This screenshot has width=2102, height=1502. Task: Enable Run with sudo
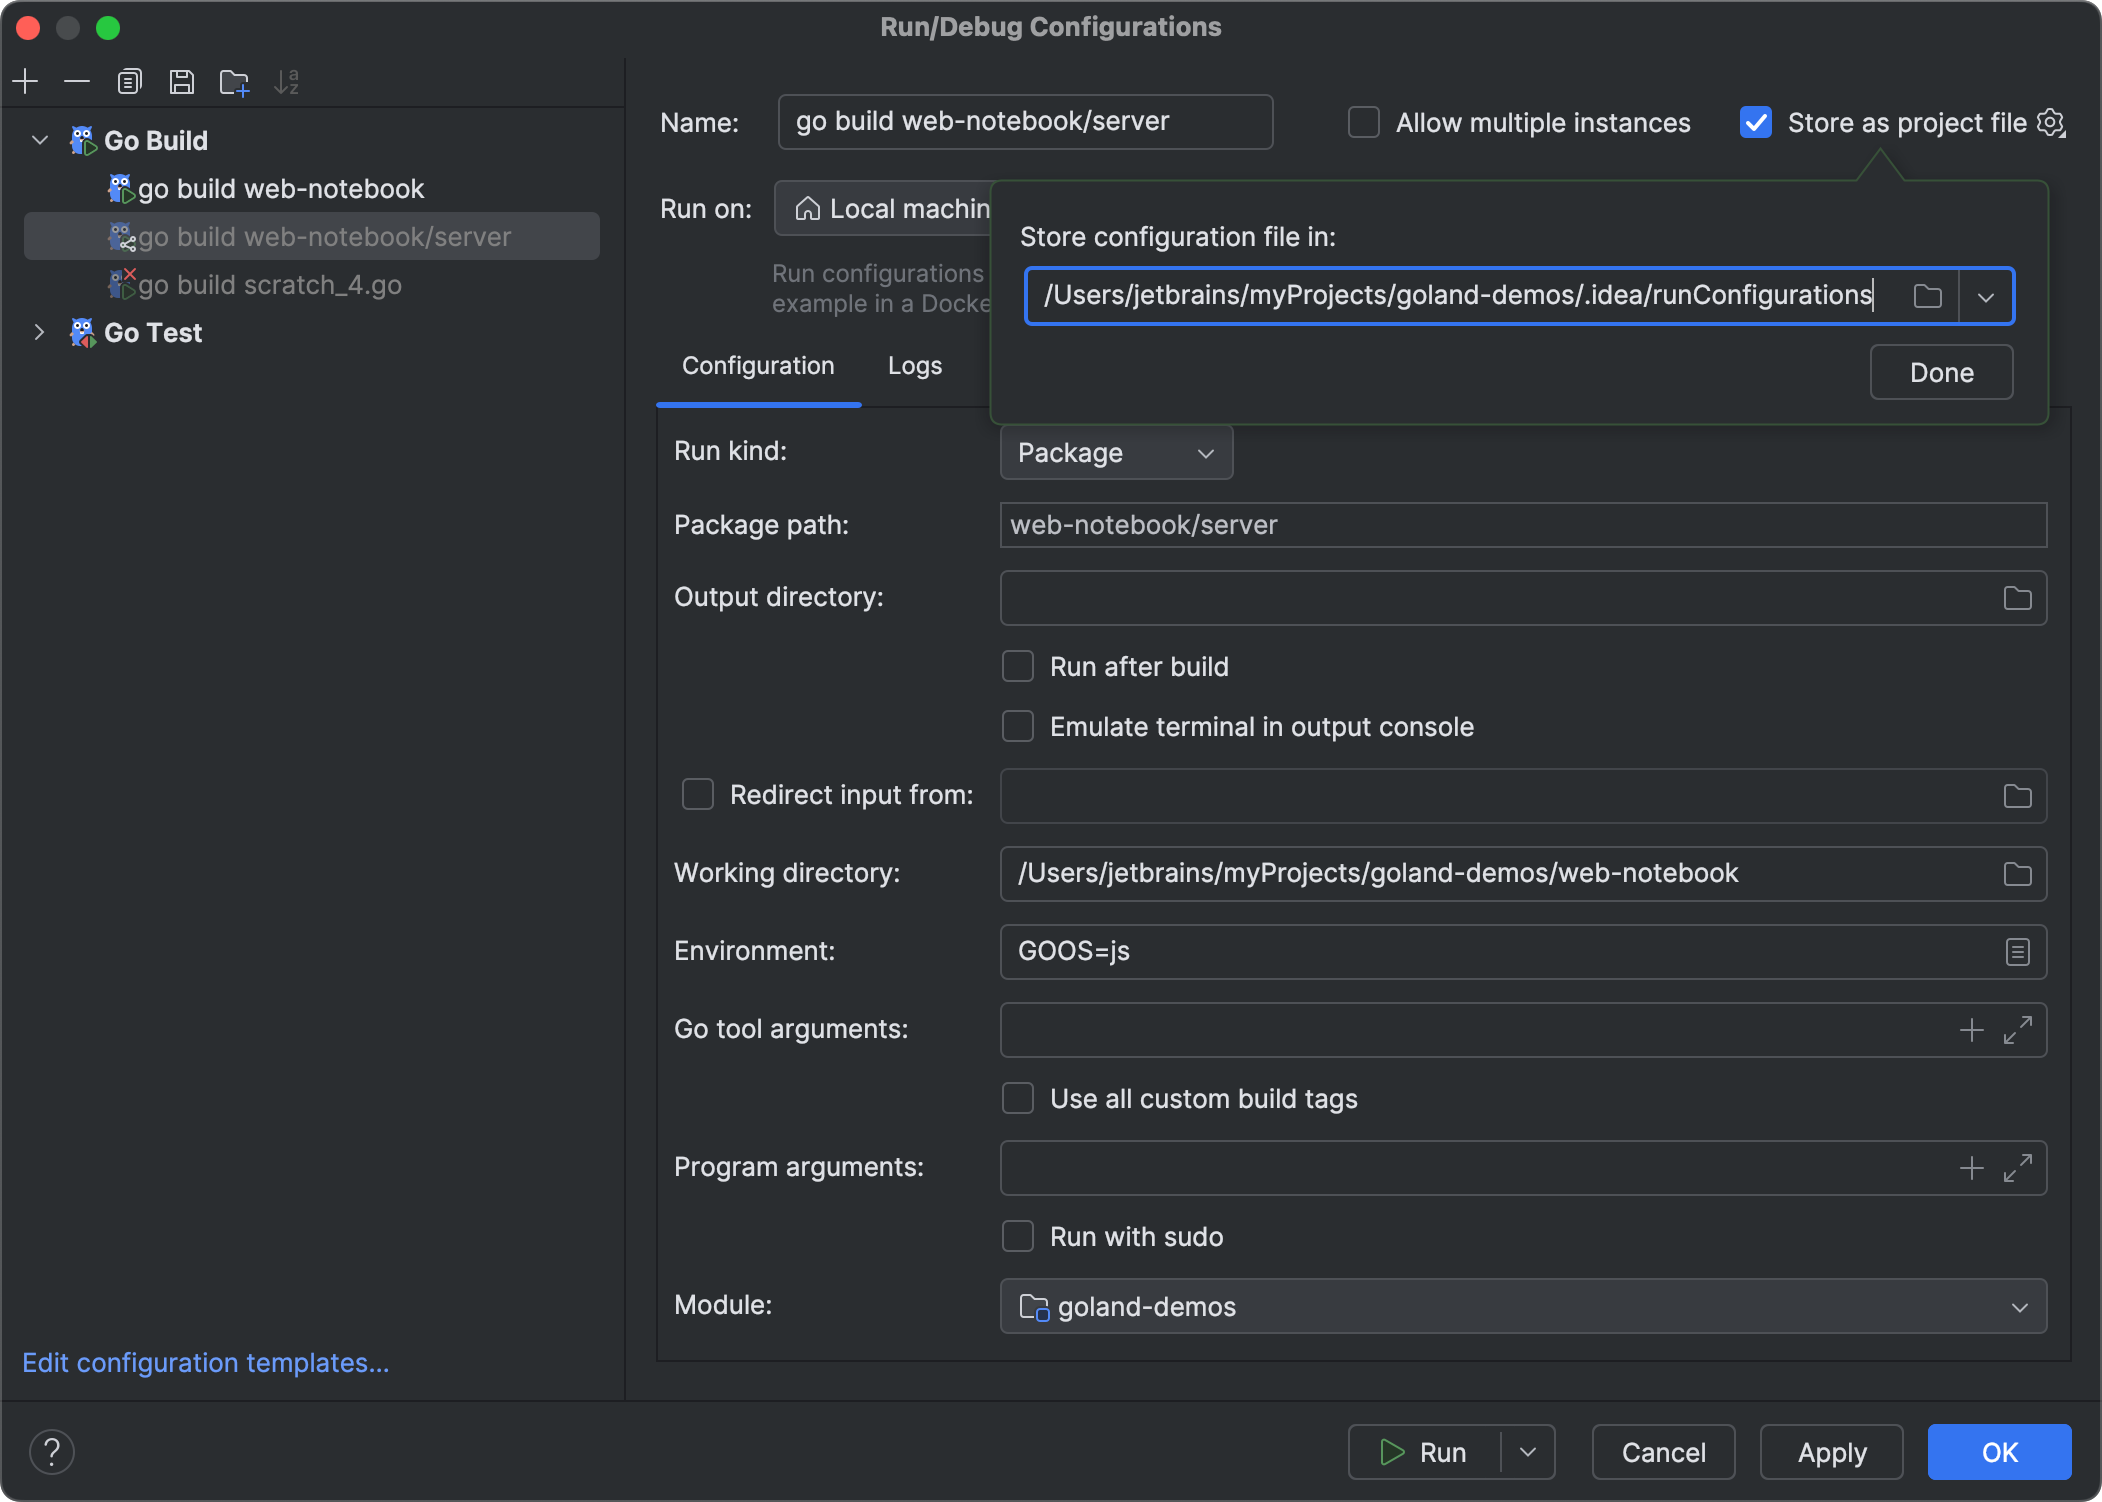[x=1017, y=1236]
